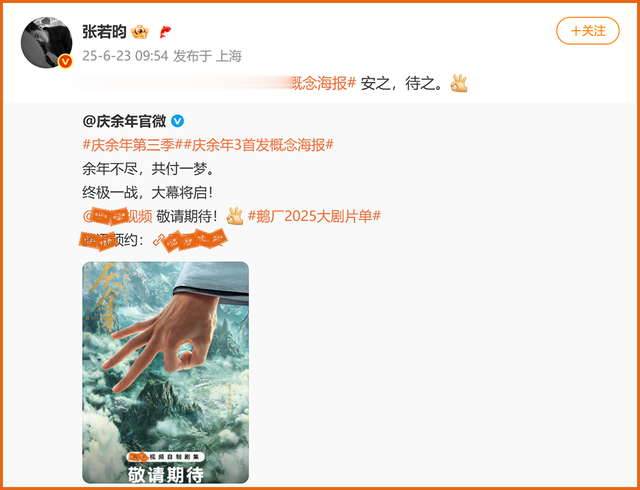Click the golden crown membership badge
Image resolution: width=640 pixels, height=490 pixels.
pos(140,32)
